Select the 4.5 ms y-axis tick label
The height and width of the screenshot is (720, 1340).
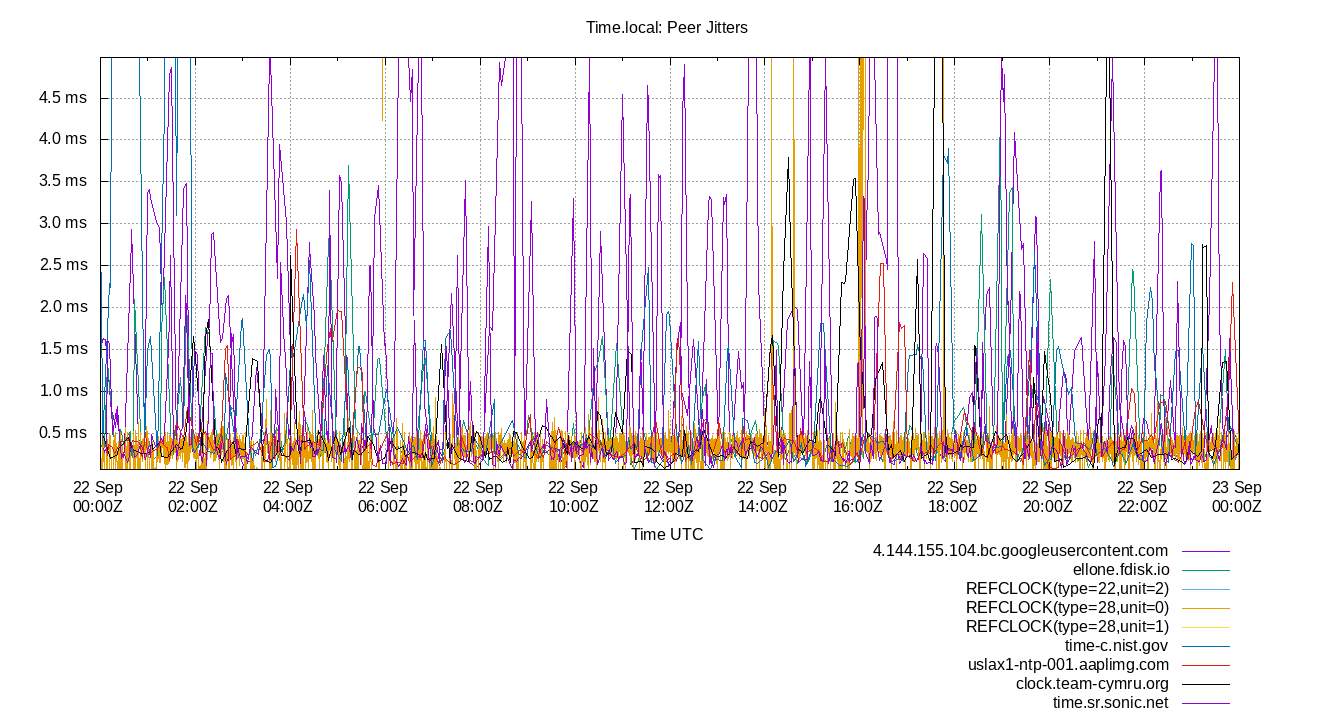[63, 98]
